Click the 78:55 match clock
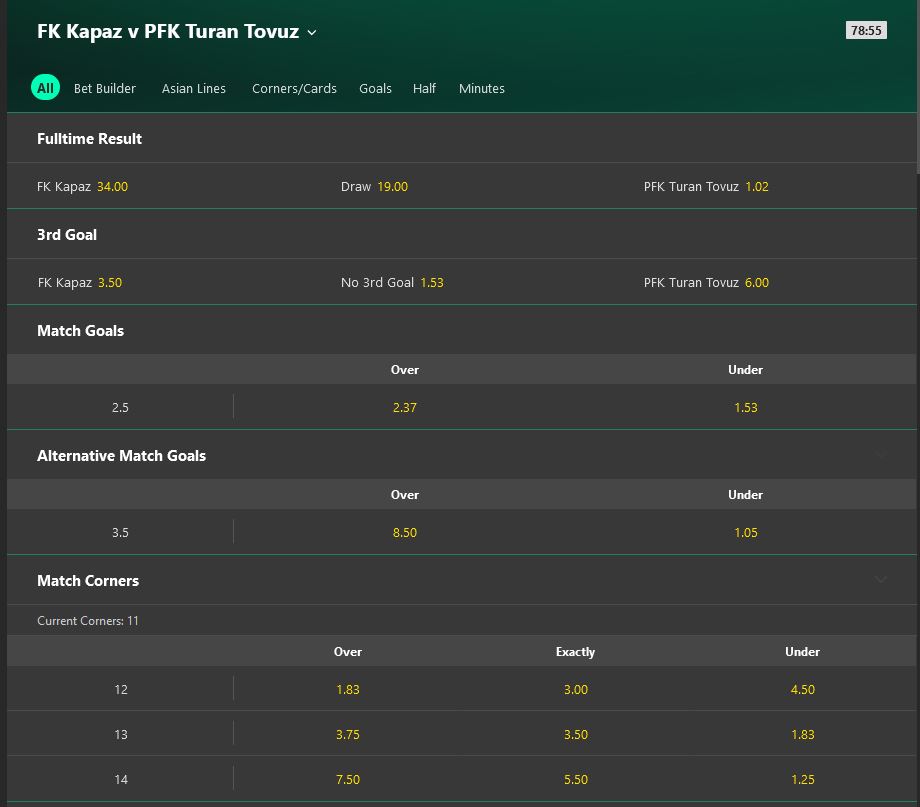 coord(866,31)
